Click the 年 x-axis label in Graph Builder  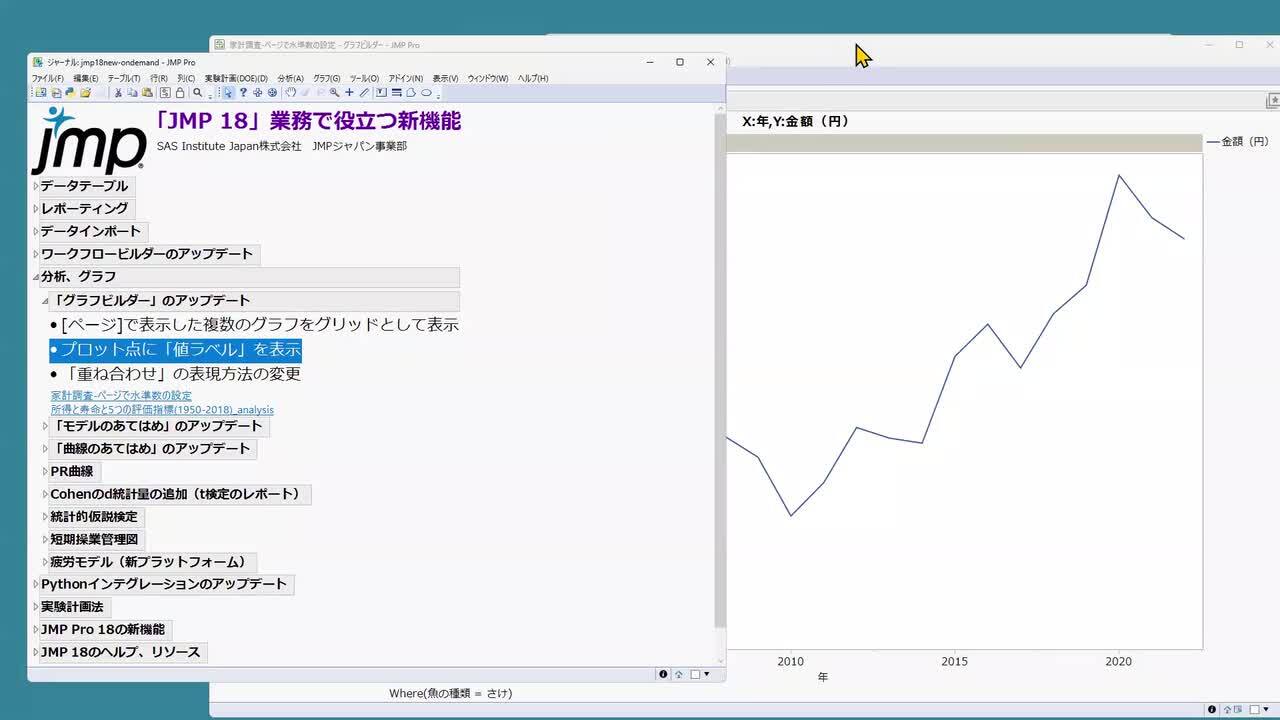823,677
